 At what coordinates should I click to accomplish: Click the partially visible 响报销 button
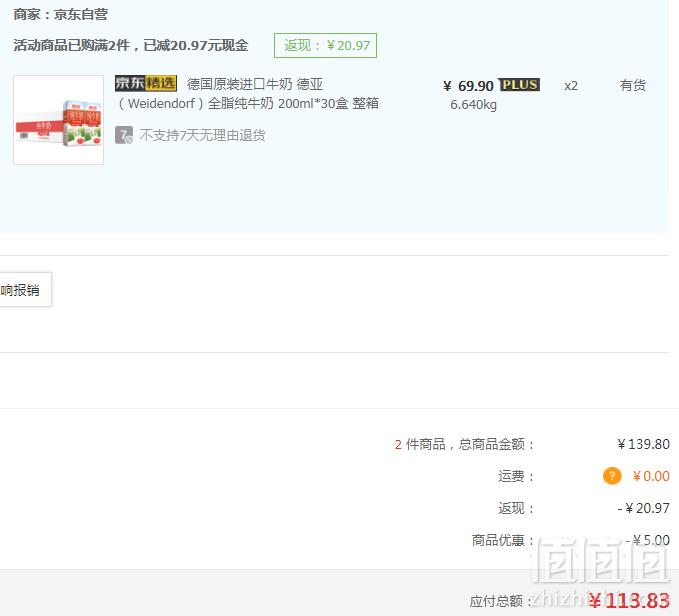[25, 290]
